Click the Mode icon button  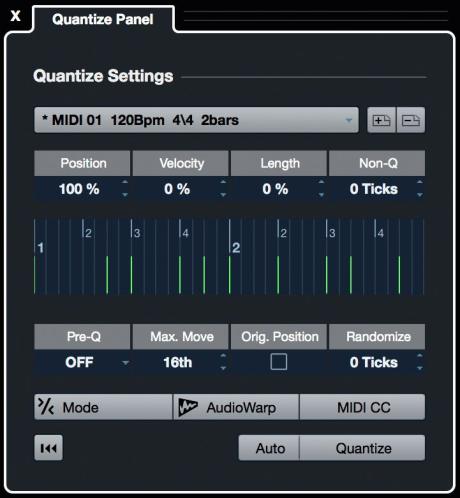(x=103, y=407)
